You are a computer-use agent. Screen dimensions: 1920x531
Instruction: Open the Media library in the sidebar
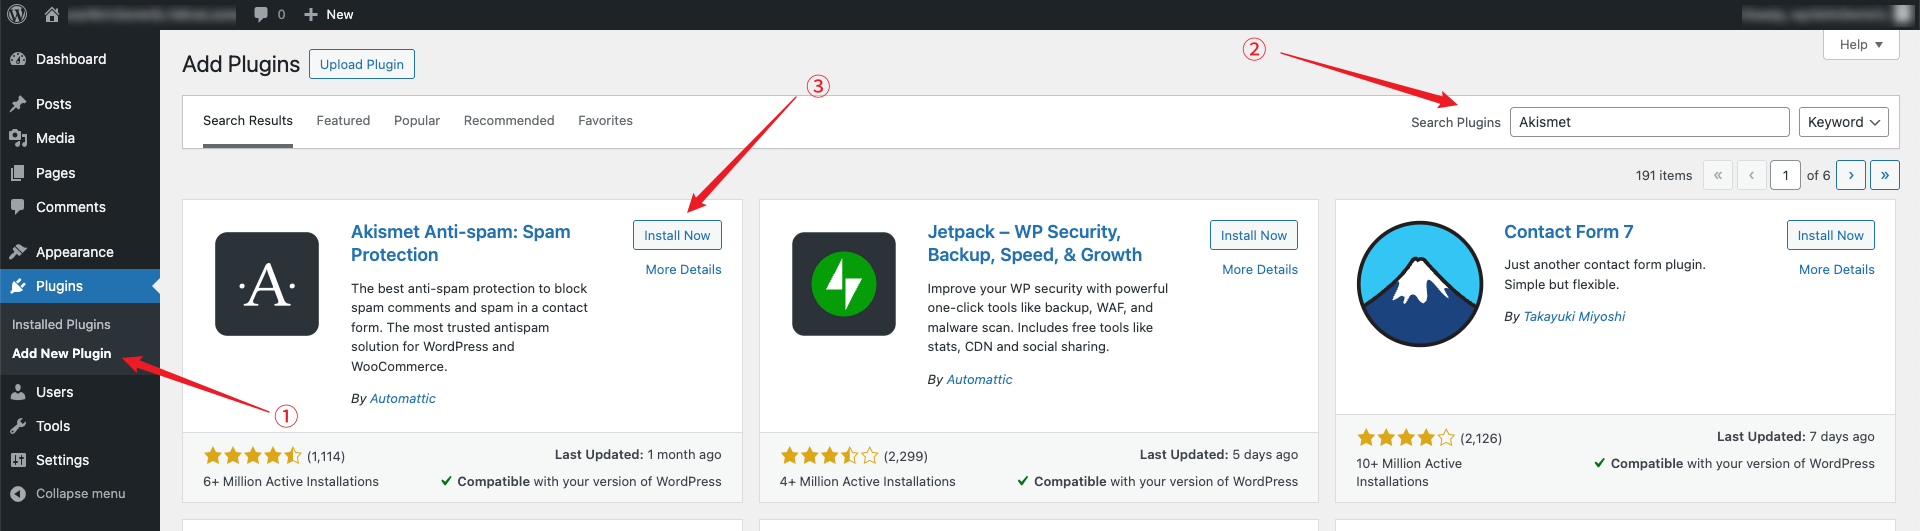[55, 138]
